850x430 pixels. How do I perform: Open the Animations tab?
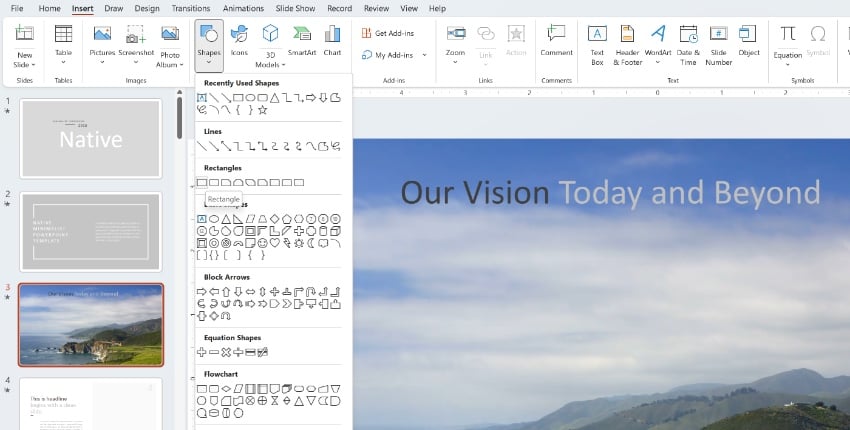[x=243, y=8]
